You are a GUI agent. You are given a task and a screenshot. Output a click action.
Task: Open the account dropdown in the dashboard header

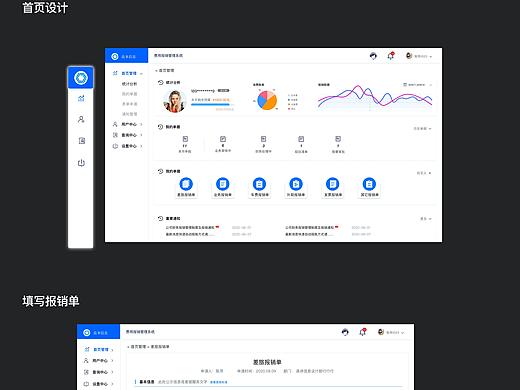click(419, 56)
